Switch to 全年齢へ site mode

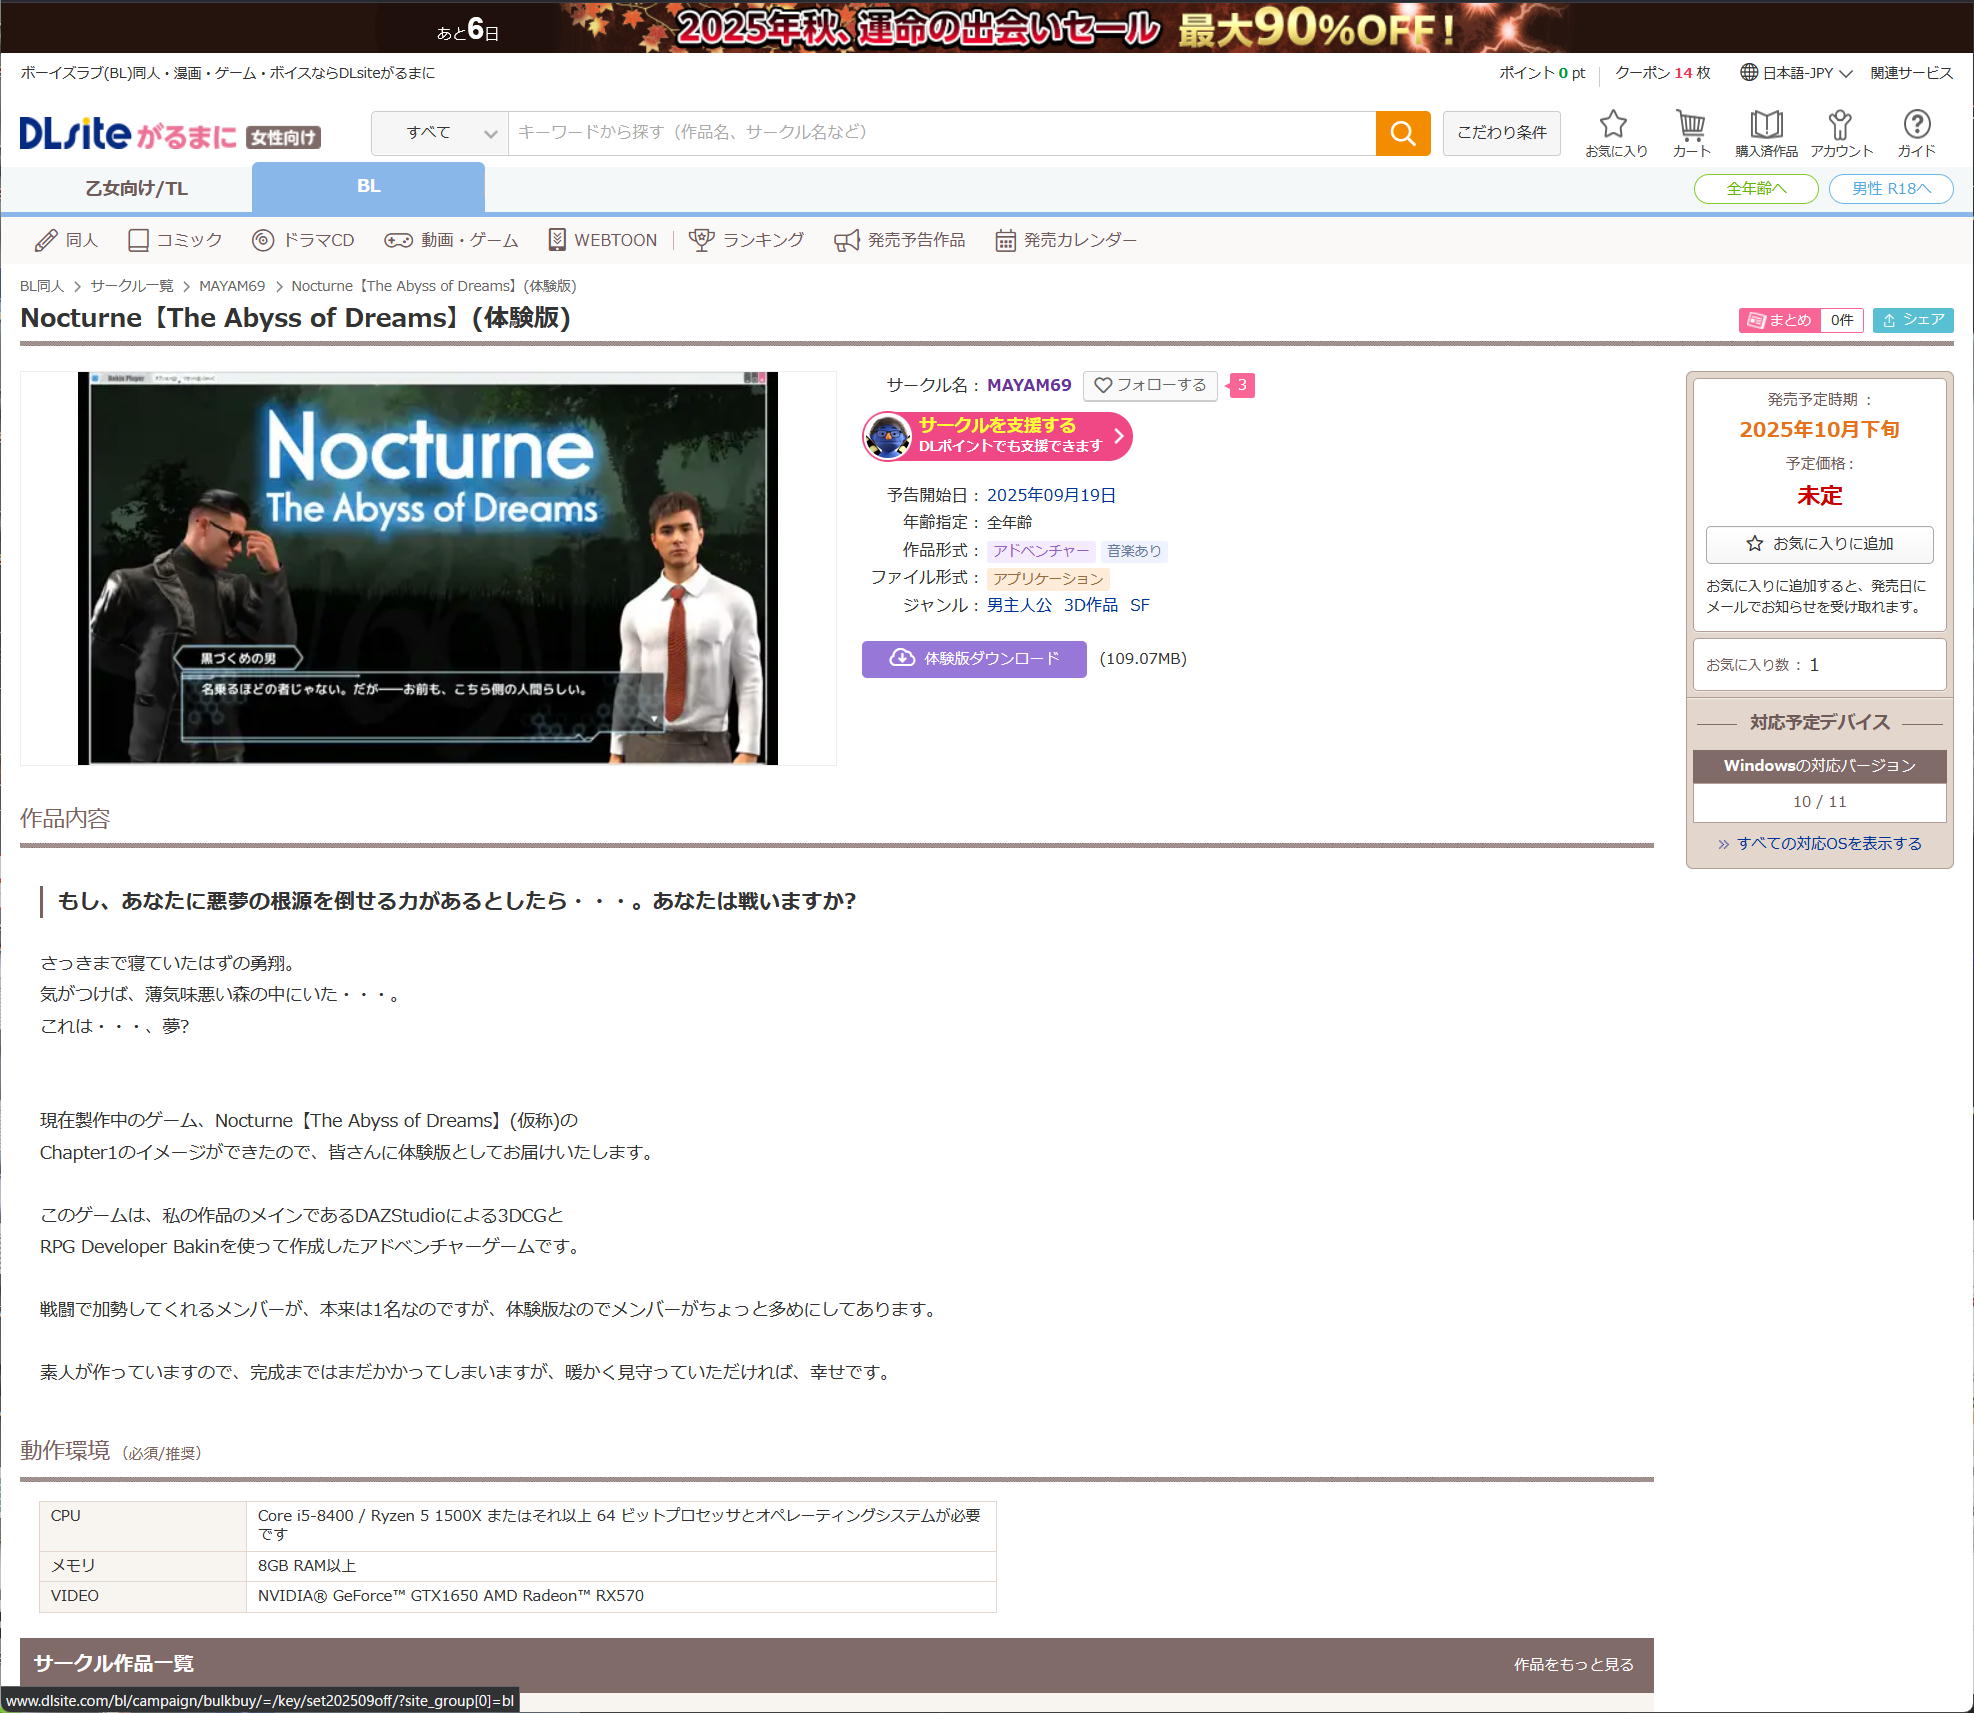coord(1755,188)
